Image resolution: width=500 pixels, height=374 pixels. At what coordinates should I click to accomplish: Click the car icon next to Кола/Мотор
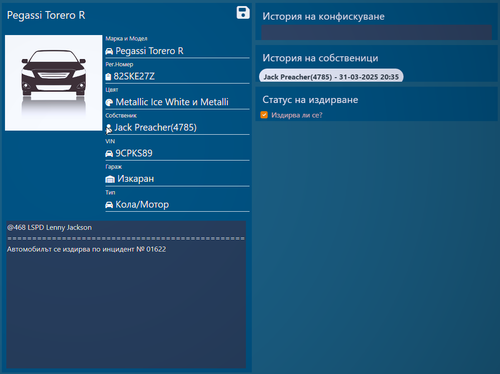(x=109, y=205)
